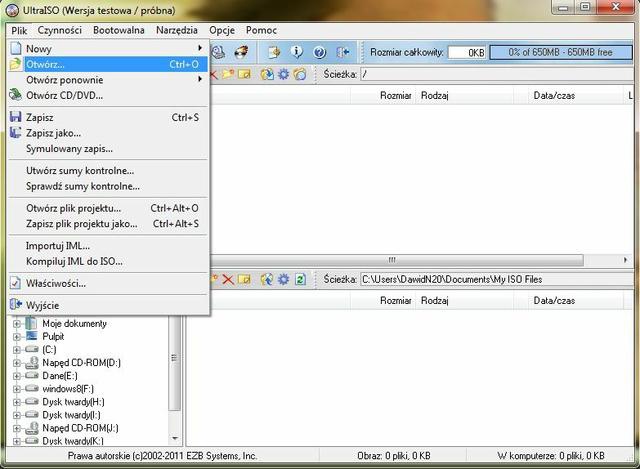Click the upper pane scroll right arrow
This screenshot has width=640, height=469.
pyautogui.click(x=625, y=260)
